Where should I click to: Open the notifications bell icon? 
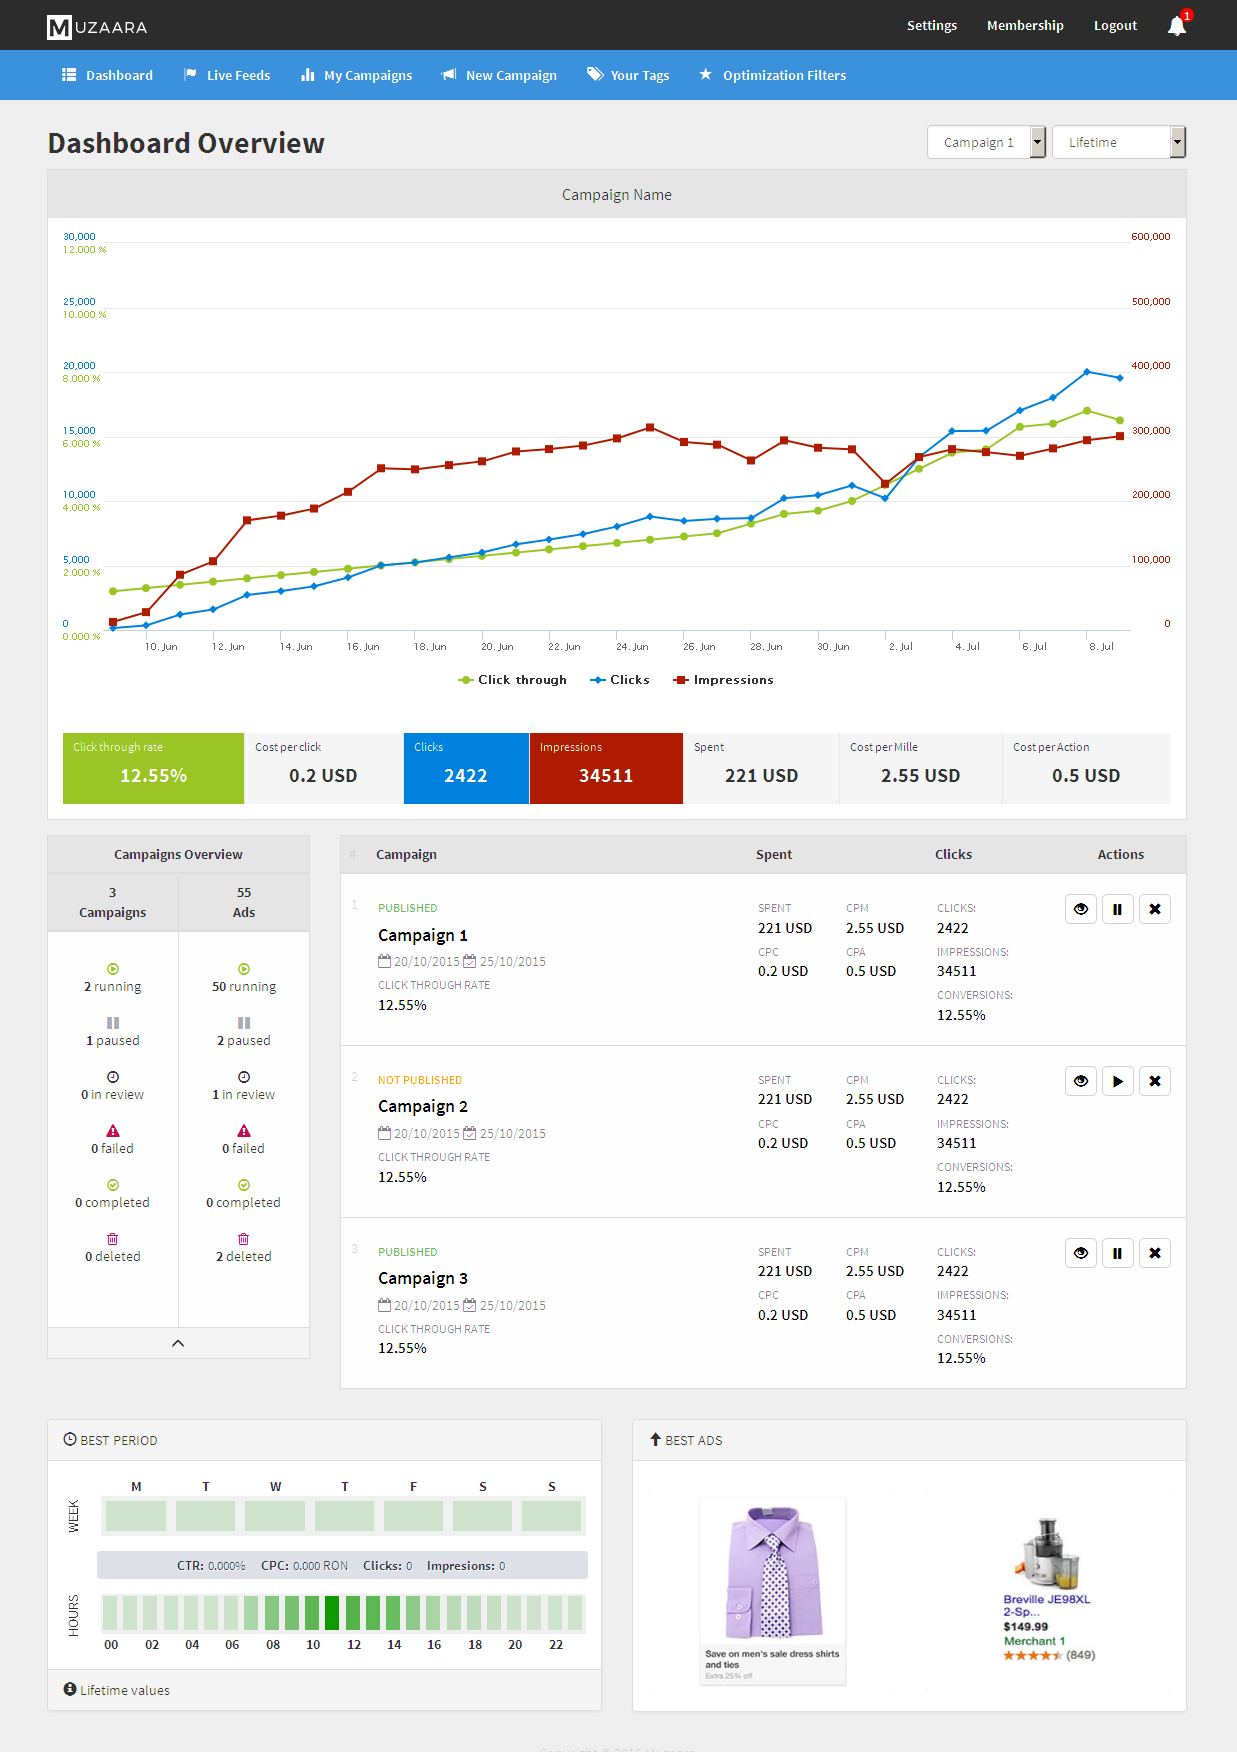coord(1177,26)
